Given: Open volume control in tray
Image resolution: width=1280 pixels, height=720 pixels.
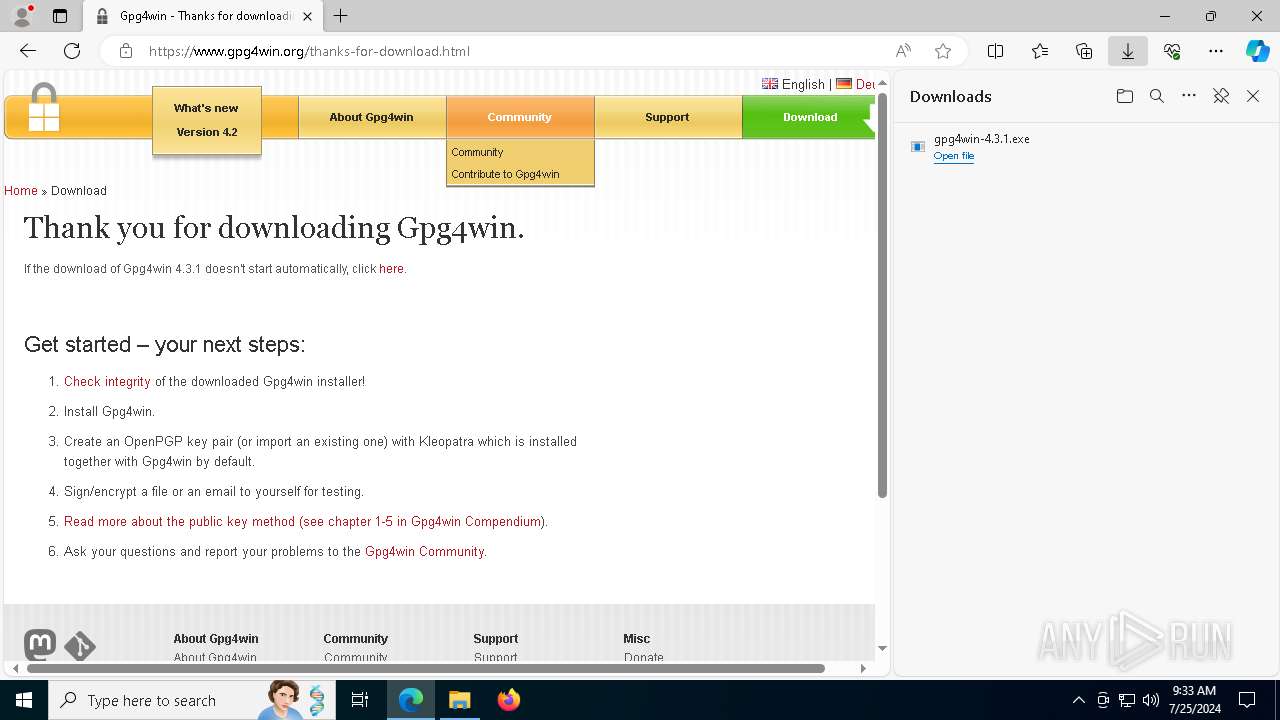Looking at the screenshot, I should point(1151,700).
